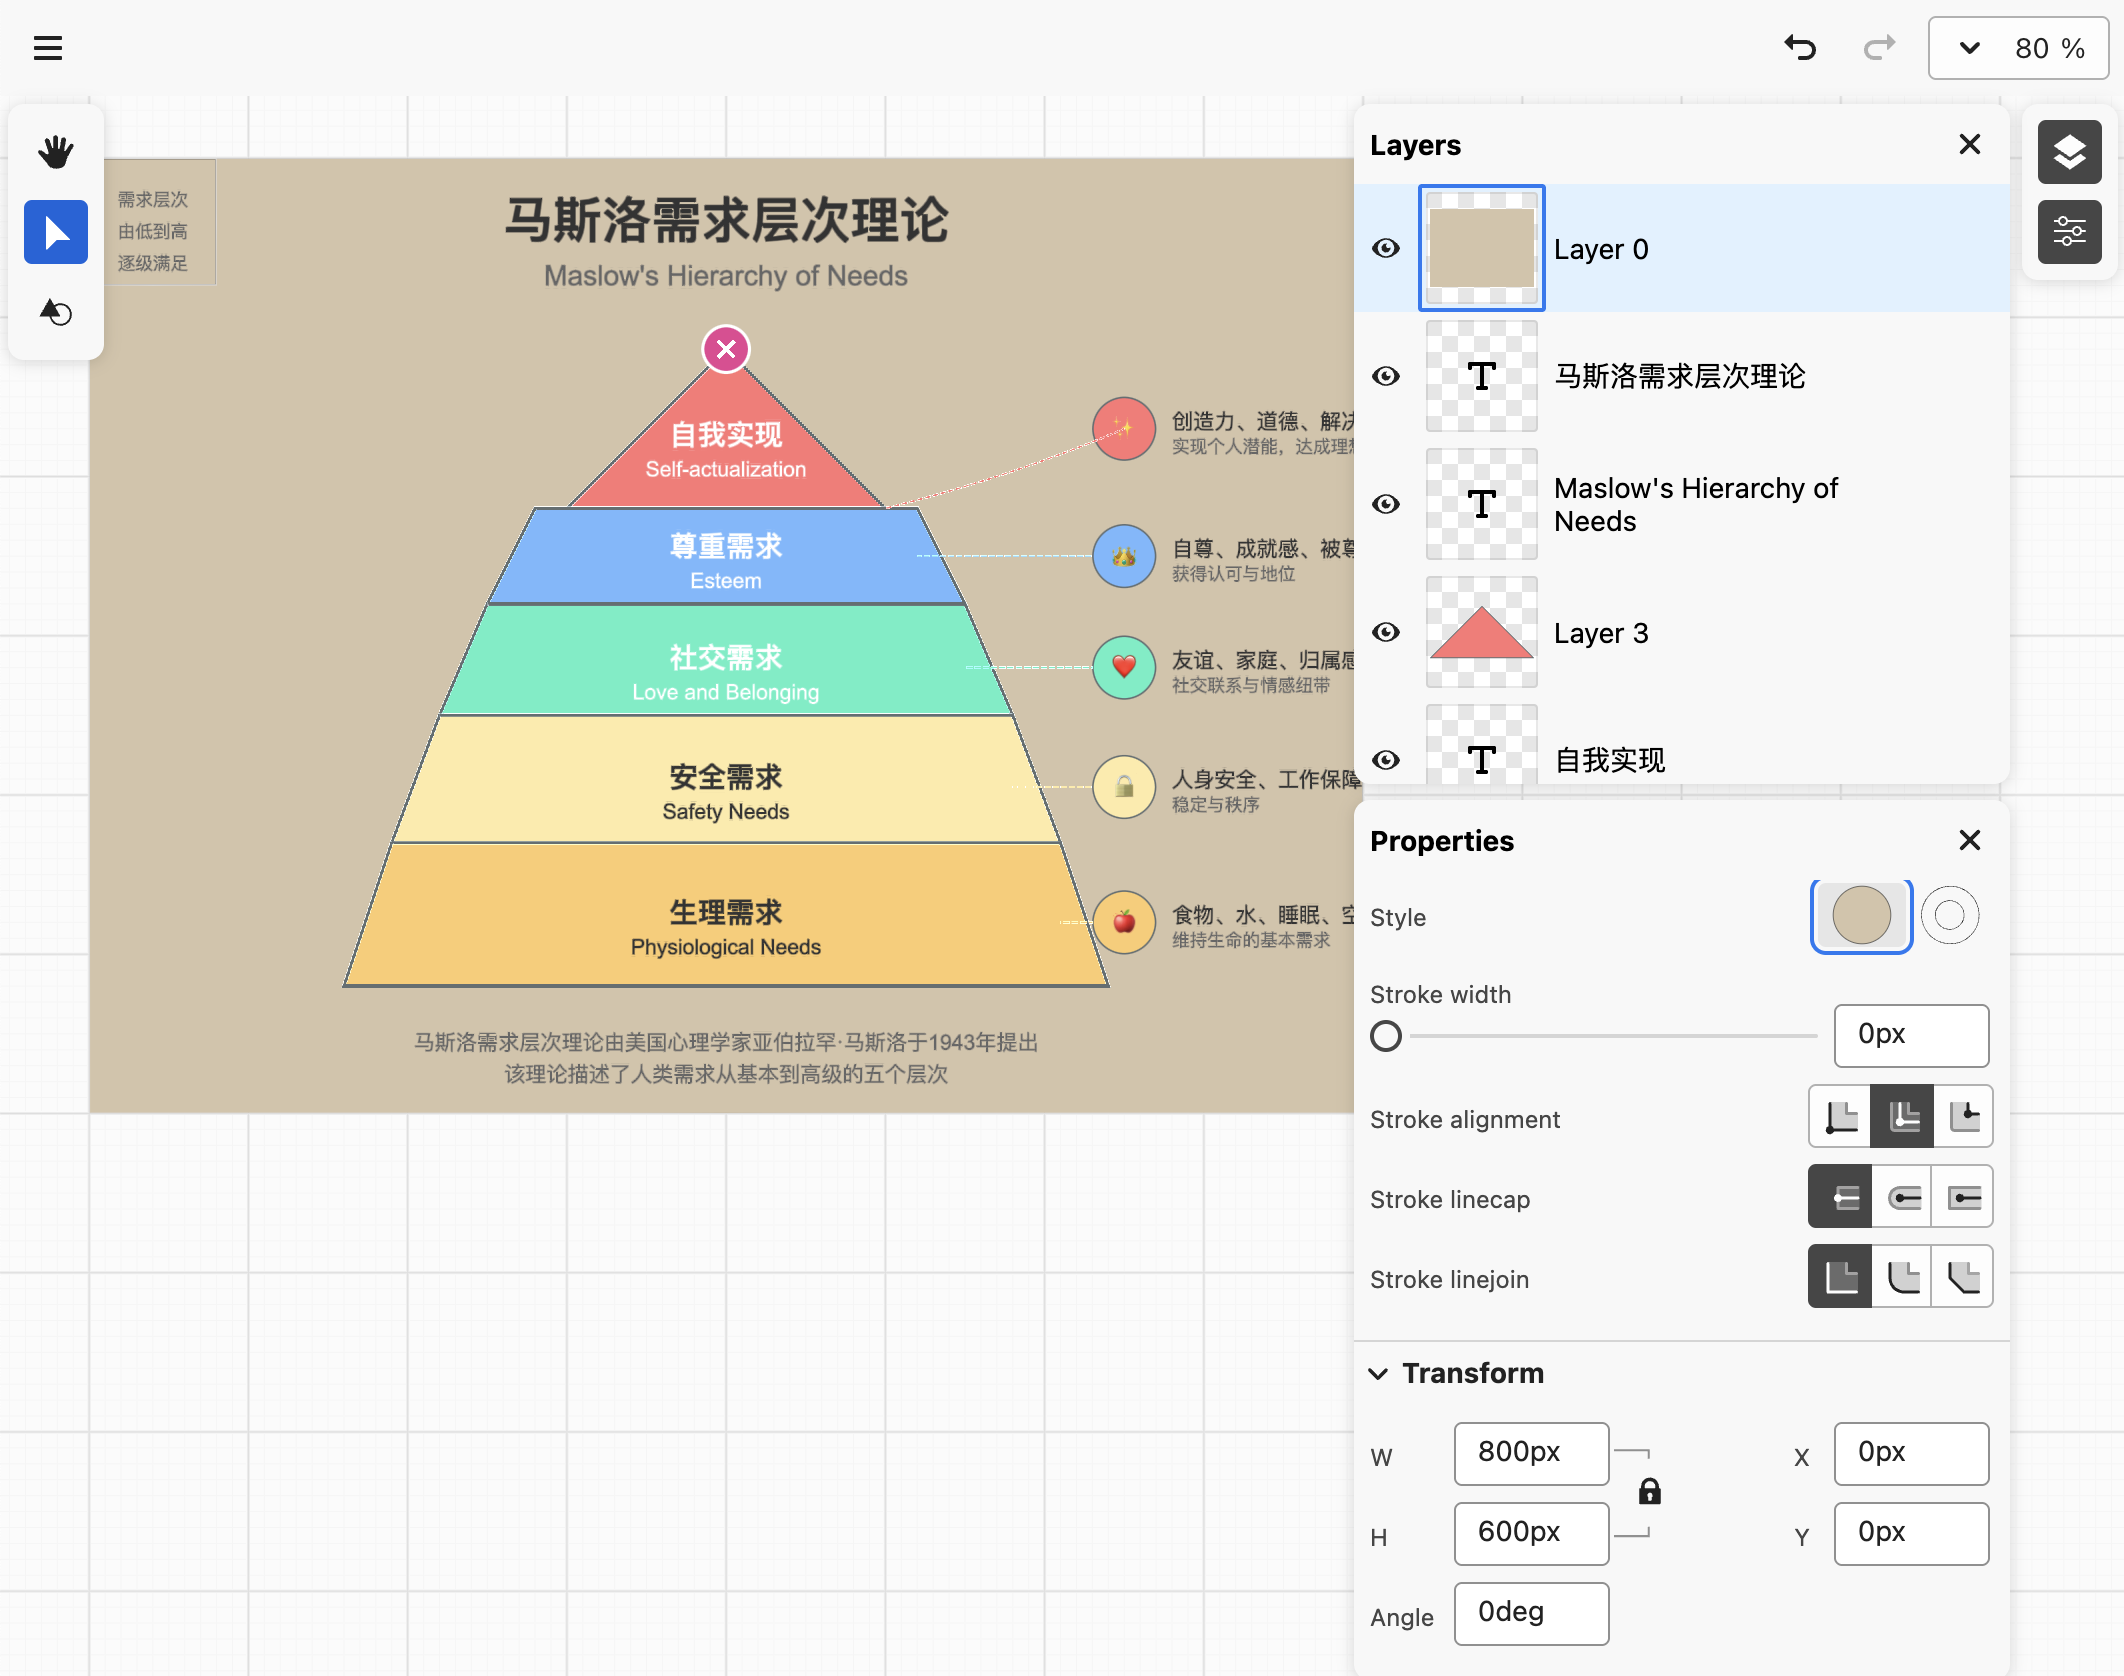Choose bevel stroke linejoin
2124x1676 pixels.
point(1963,1276)
